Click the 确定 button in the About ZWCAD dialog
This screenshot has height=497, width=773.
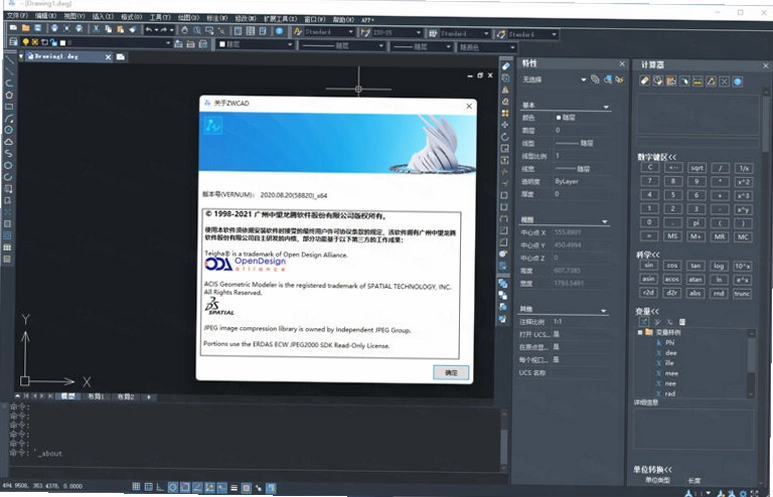coord(451,372)
